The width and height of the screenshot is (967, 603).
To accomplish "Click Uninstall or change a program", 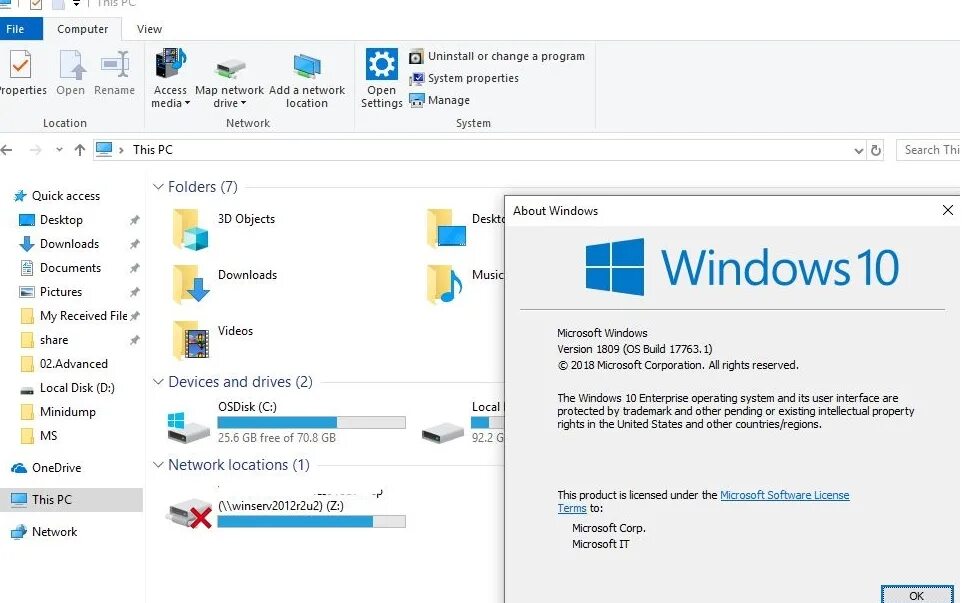I will click(x=497, y=56).
